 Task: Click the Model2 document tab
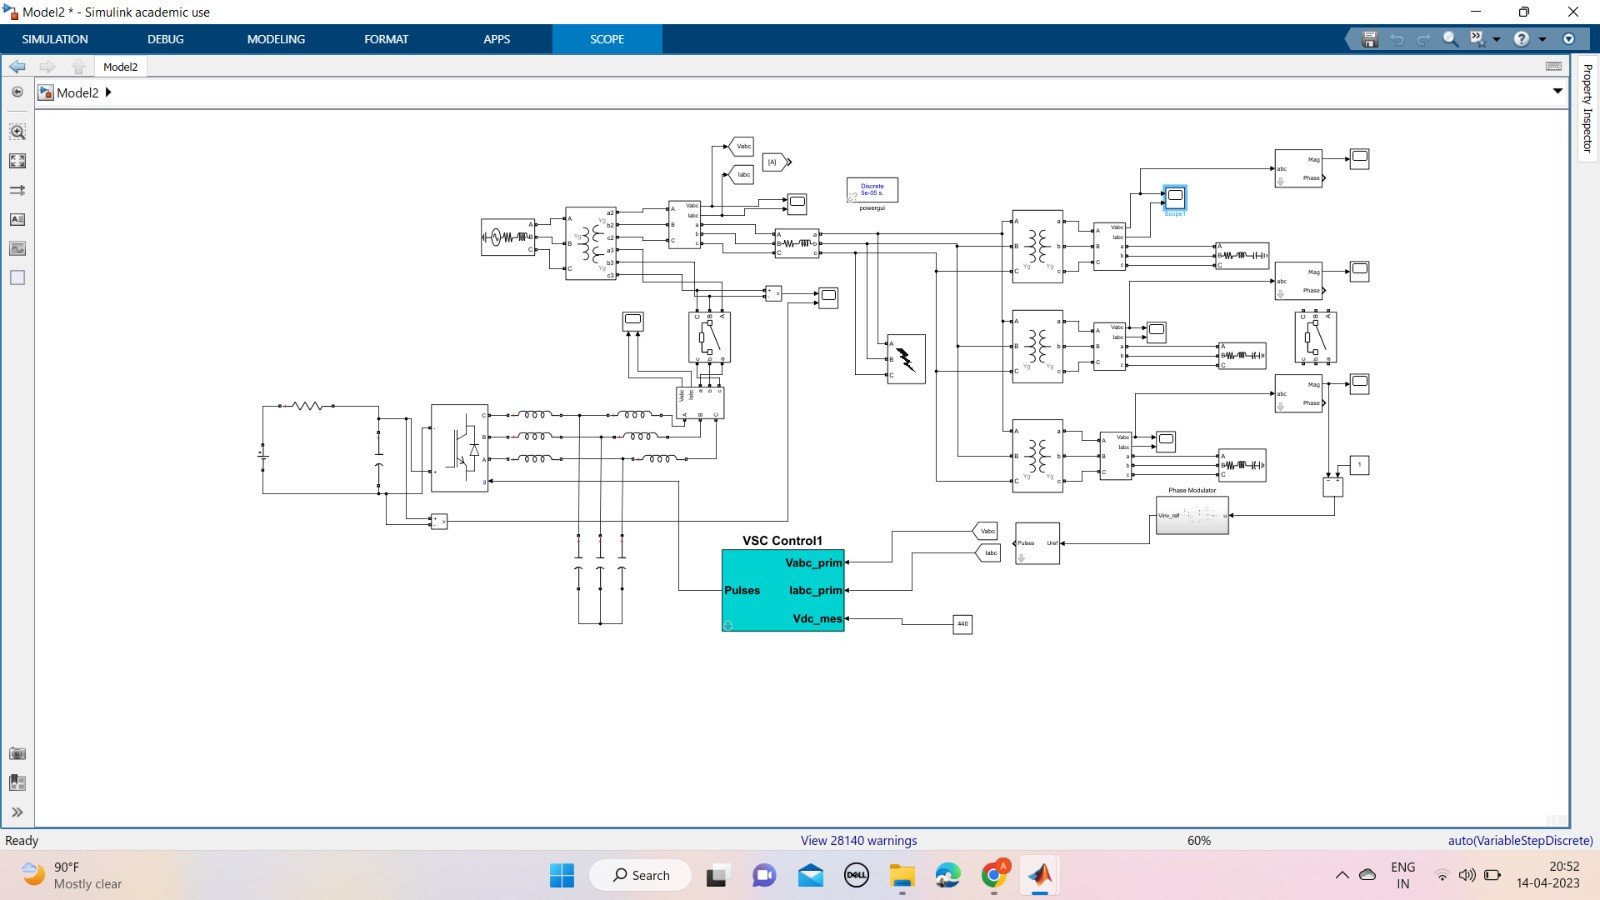[120, 67]
